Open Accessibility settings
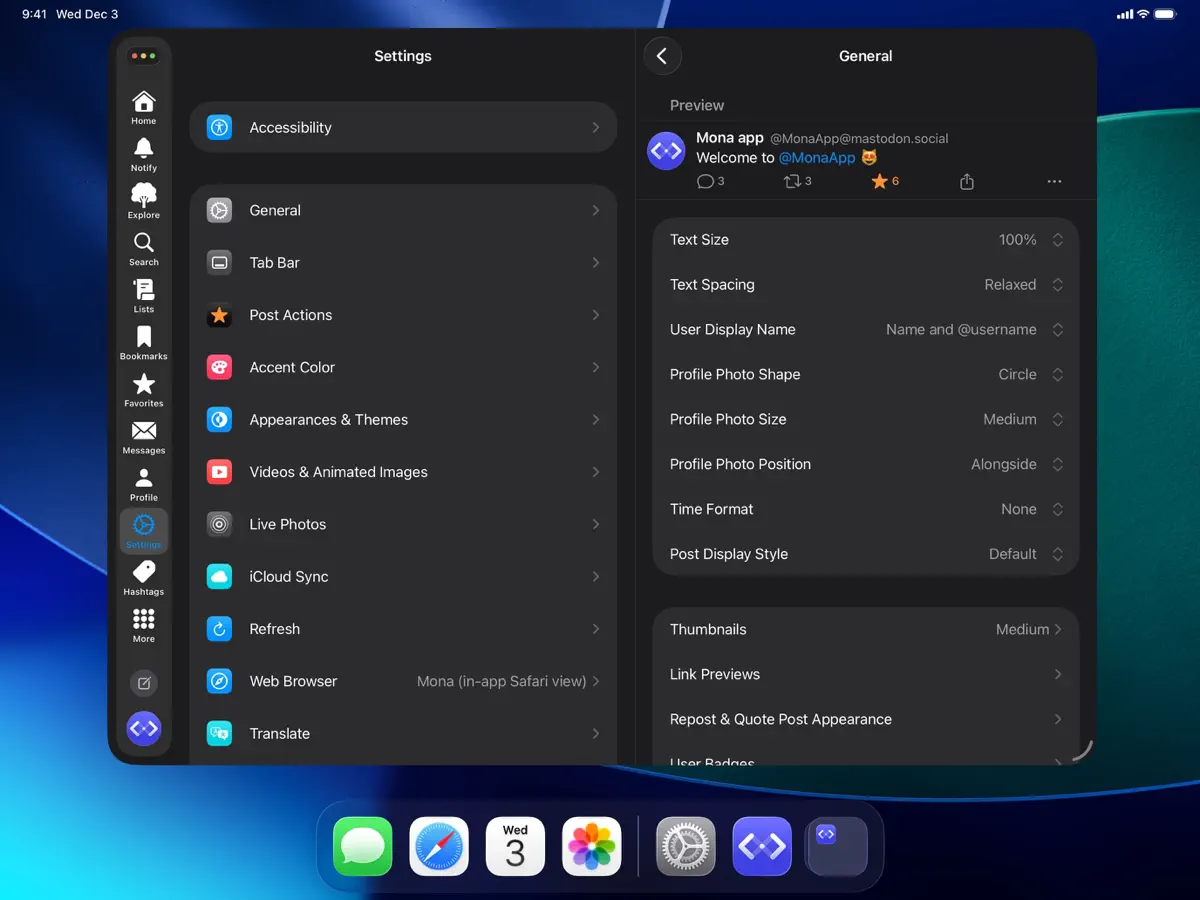1200x900 pixels. 403,127
